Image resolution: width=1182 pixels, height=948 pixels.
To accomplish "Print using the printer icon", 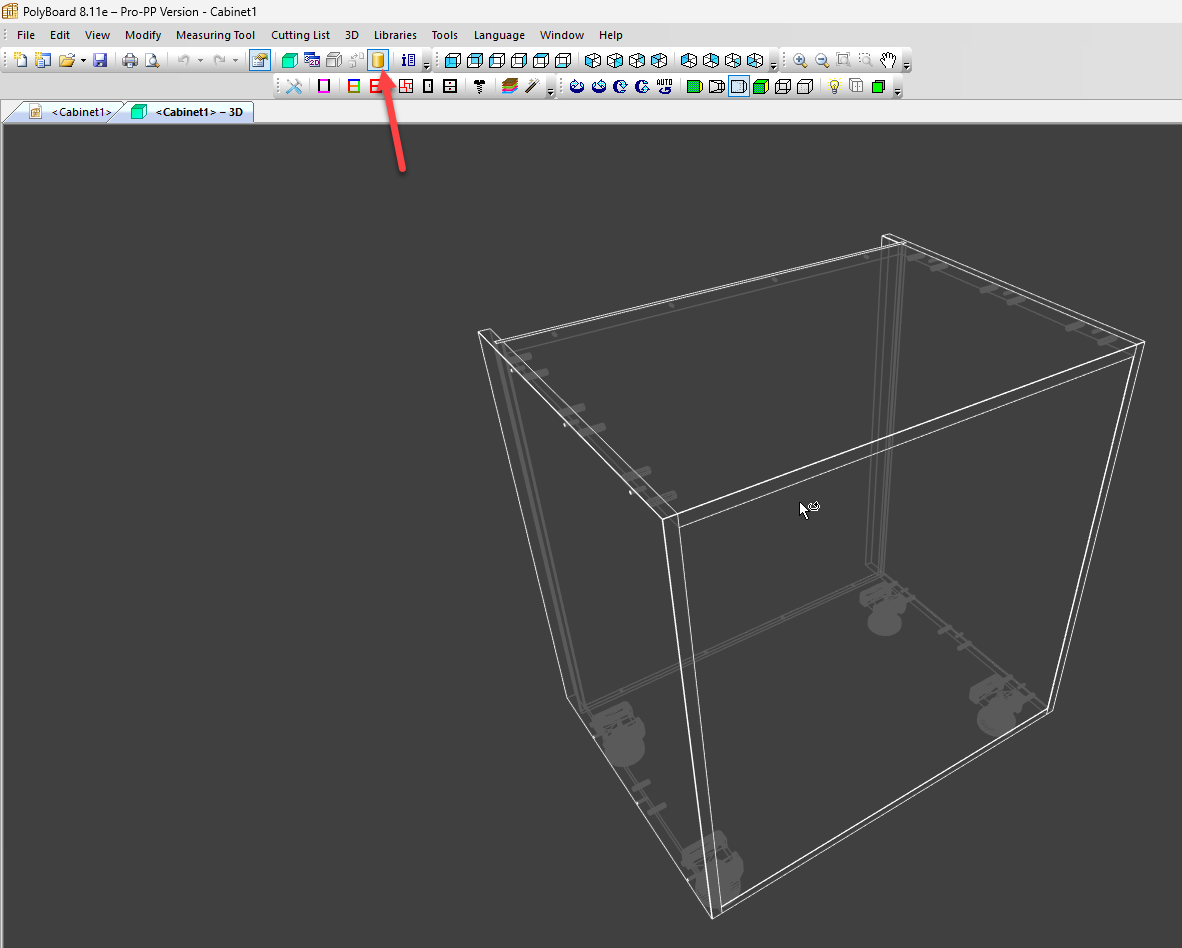I will pos(130,60).
